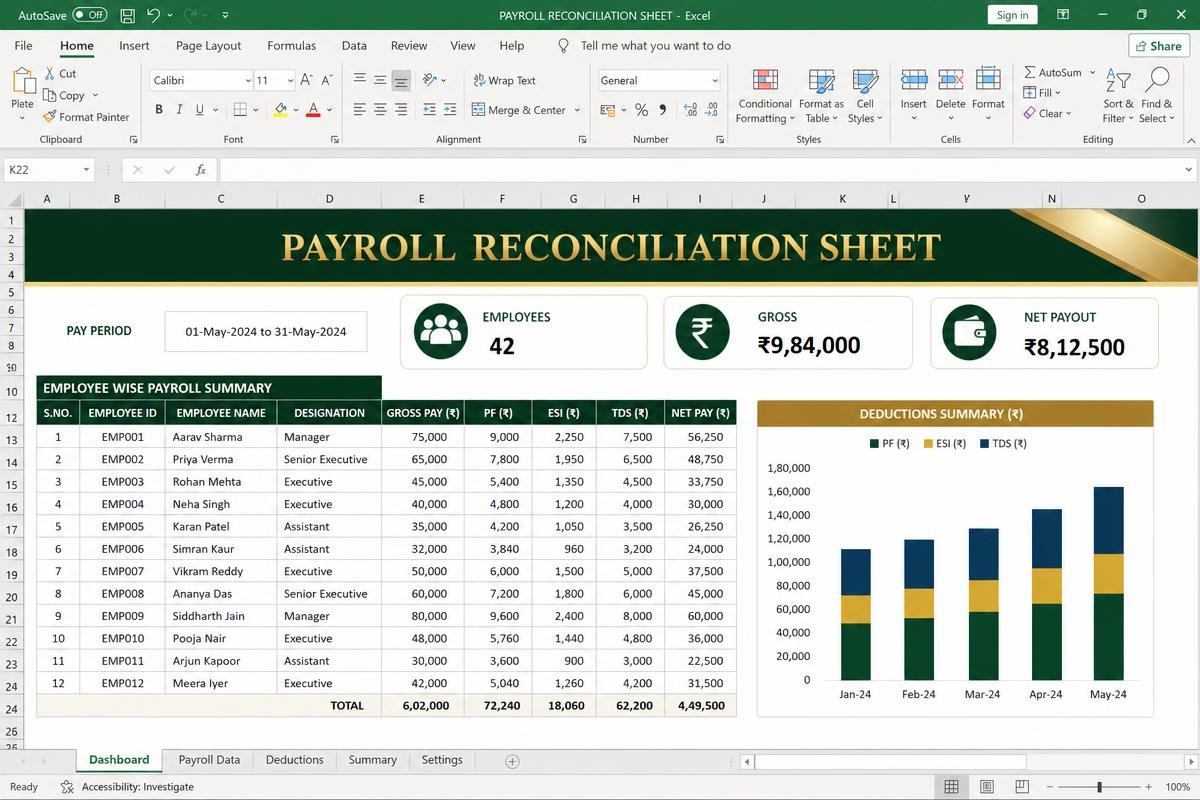Click the Borders icon
The width and height of the screenshot is (1200, 800).
(240, 110)
